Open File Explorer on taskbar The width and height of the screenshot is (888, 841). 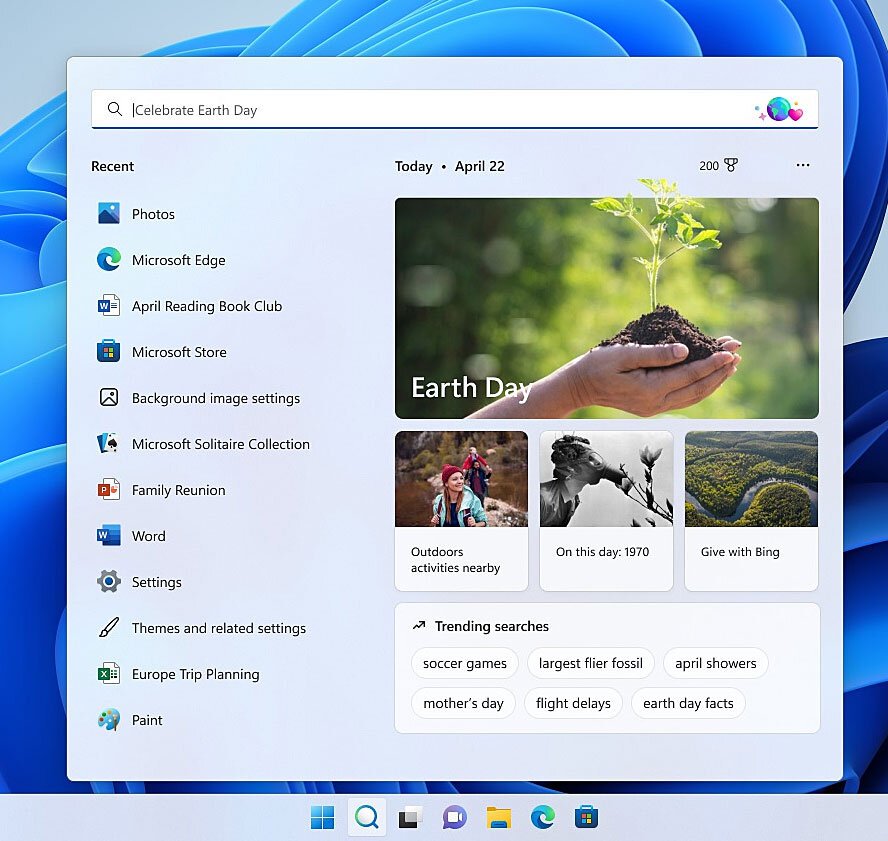pyautogui.click(x=498, y=818)
